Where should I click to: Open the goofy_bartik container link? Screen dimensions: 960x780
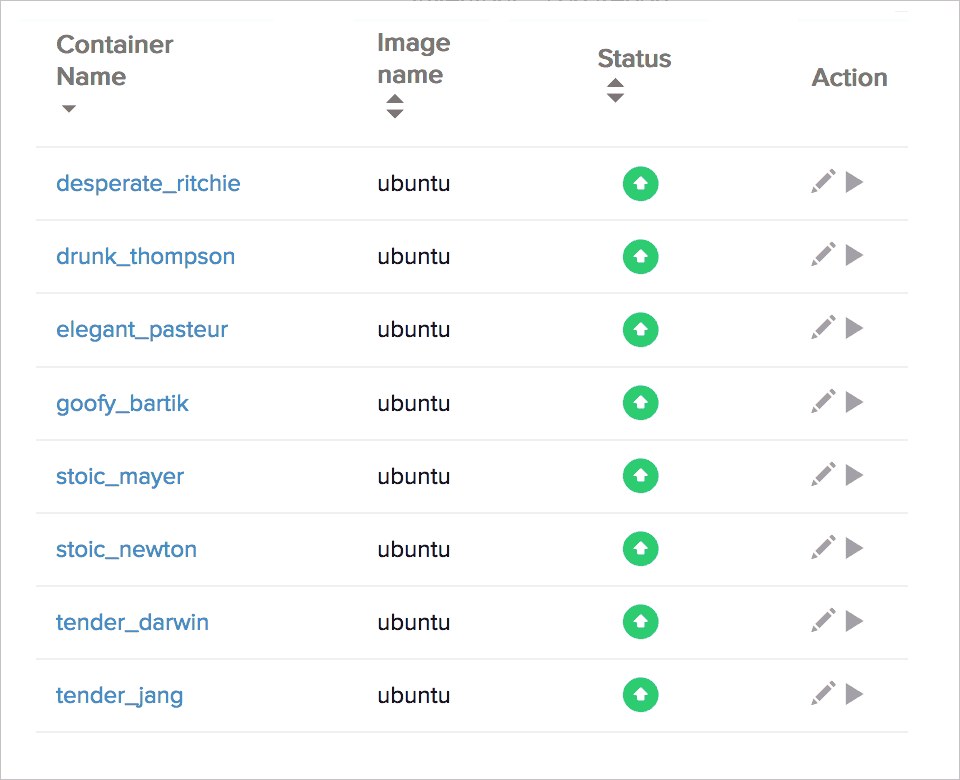pyautogui.click(x=122, y=403)
